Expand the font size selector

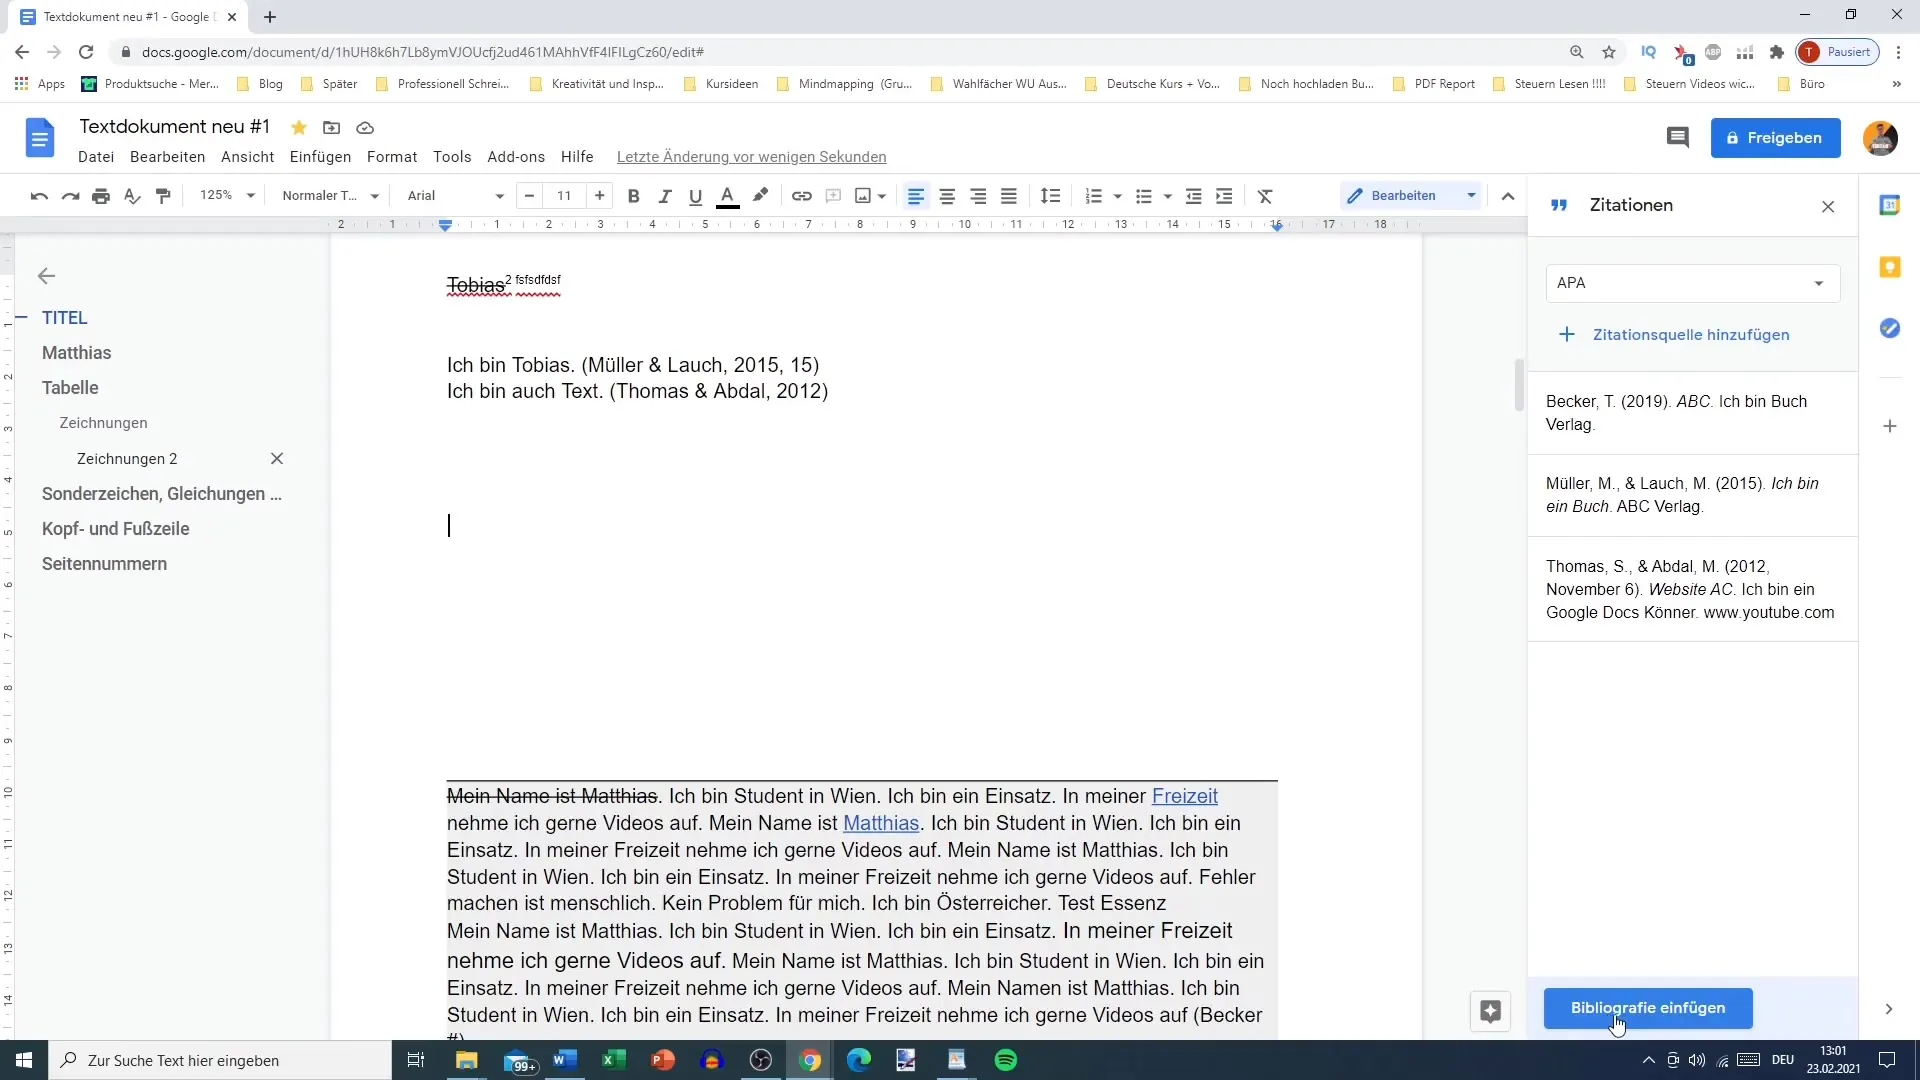[x=564, y=195]
